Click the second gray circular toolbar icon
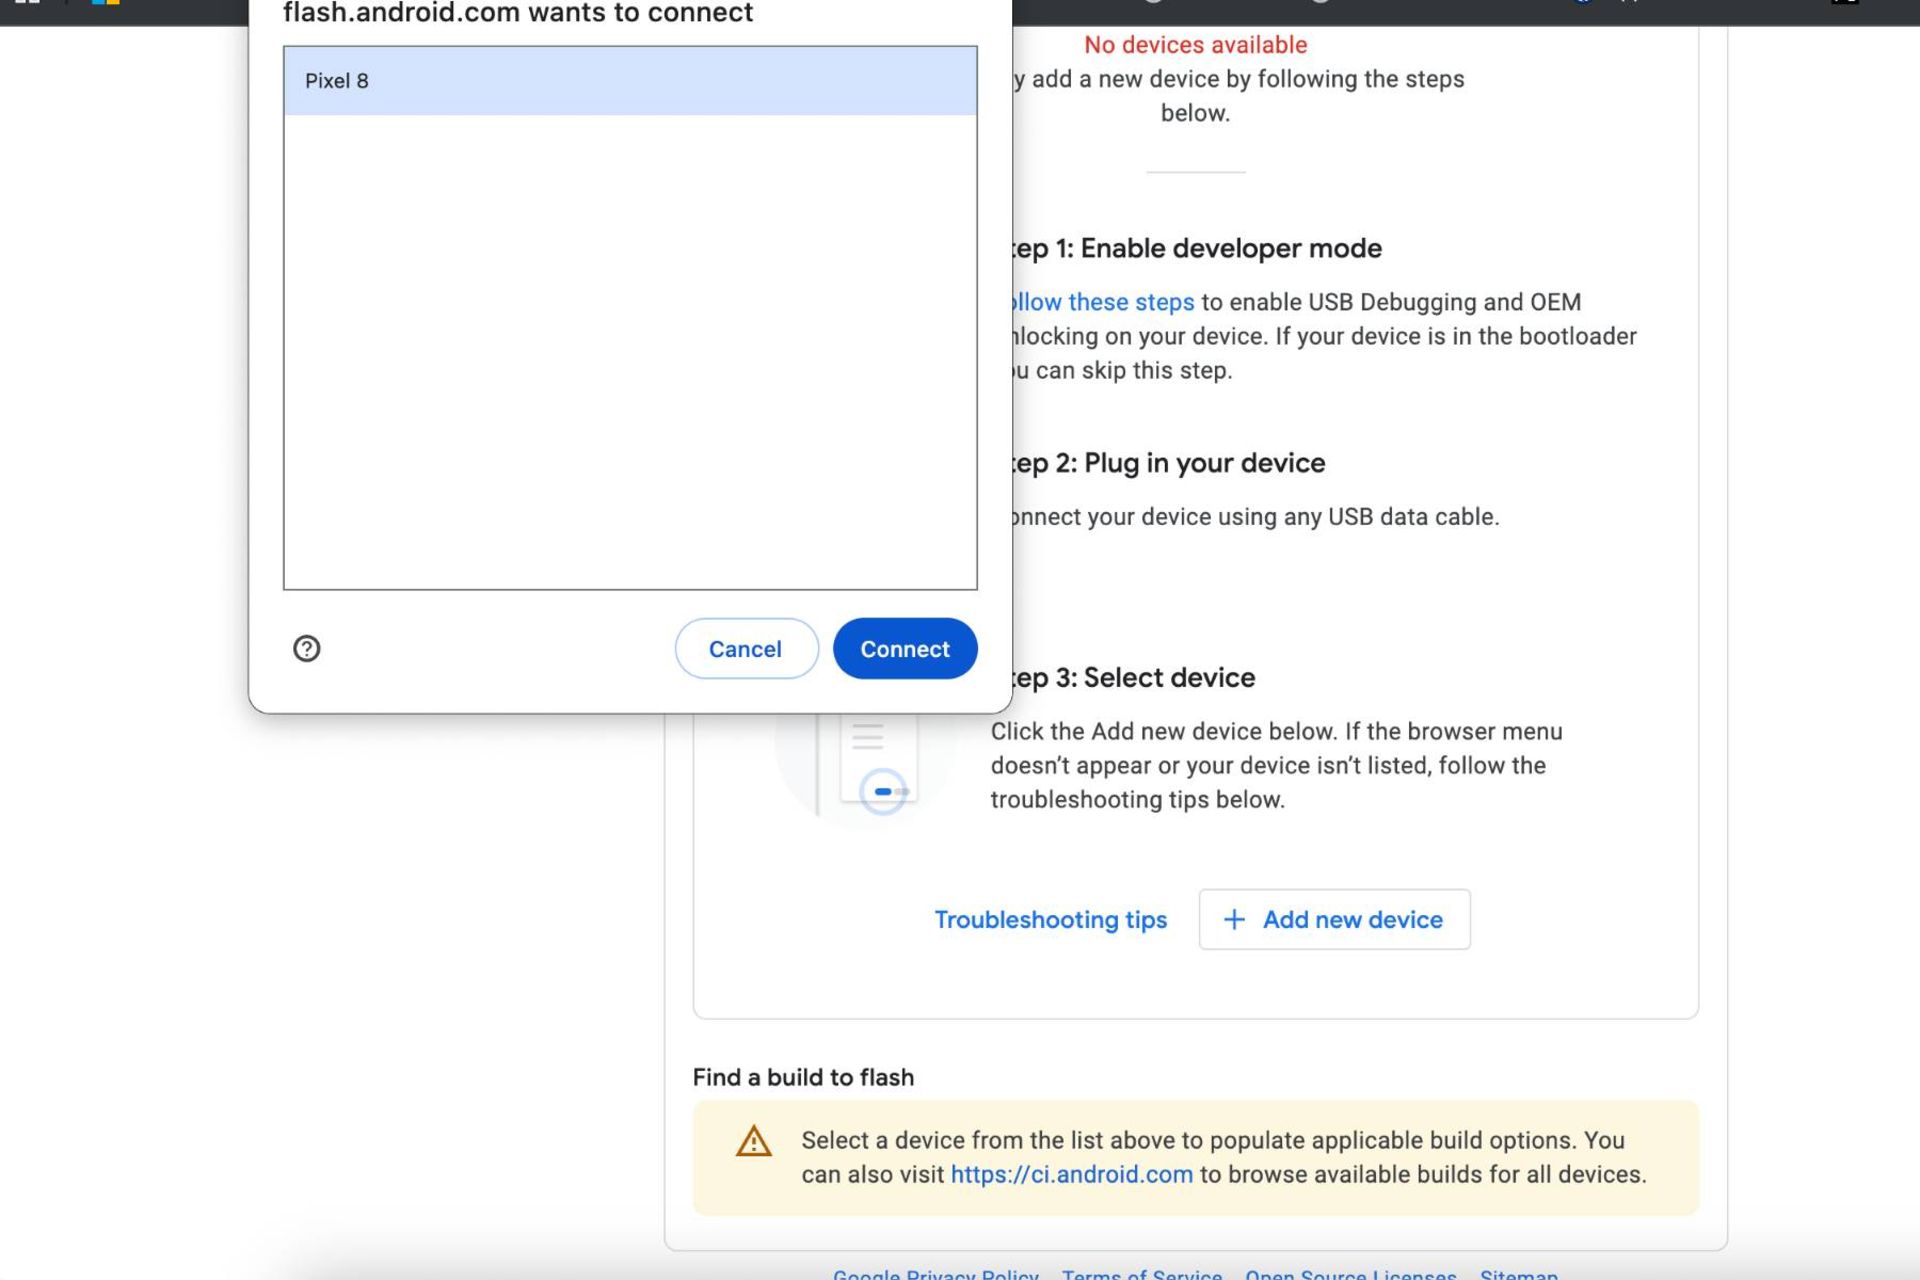1920x1280 pixels. pos(1321,2)
